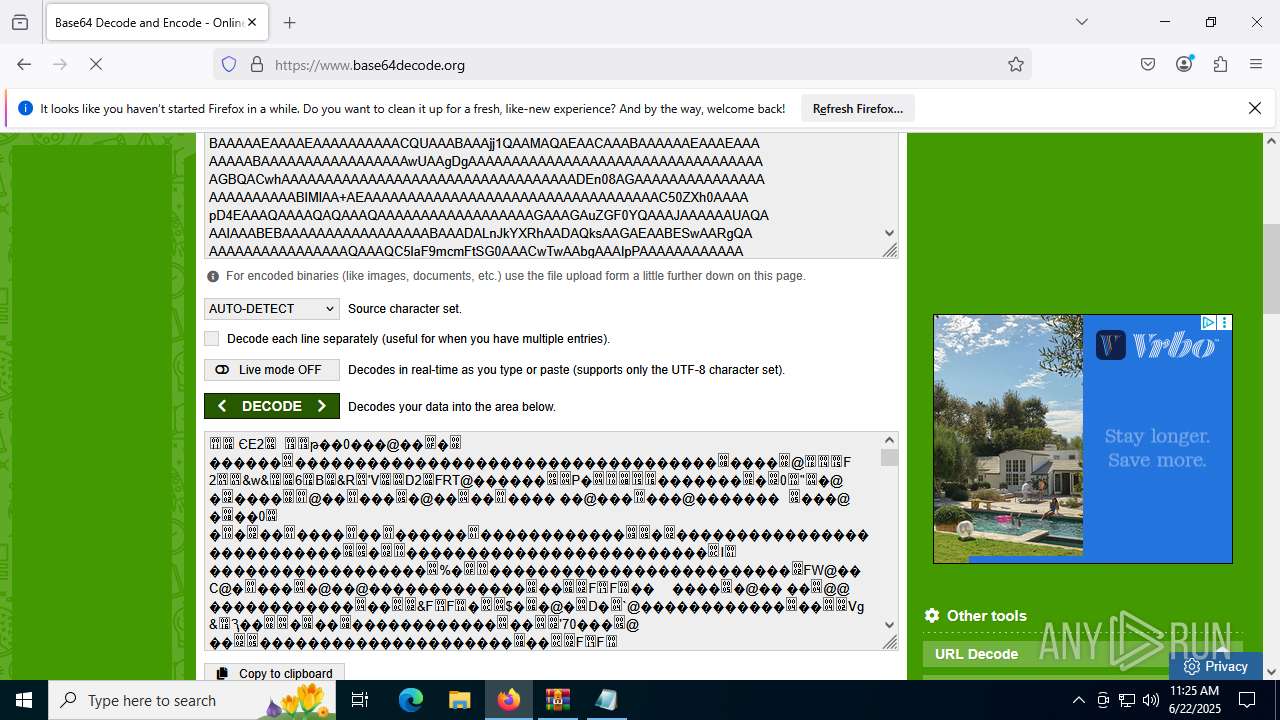Viewport: 1280px width, 720px height.
Task: Click the right arrow on DECODE button
Action: 321,406
